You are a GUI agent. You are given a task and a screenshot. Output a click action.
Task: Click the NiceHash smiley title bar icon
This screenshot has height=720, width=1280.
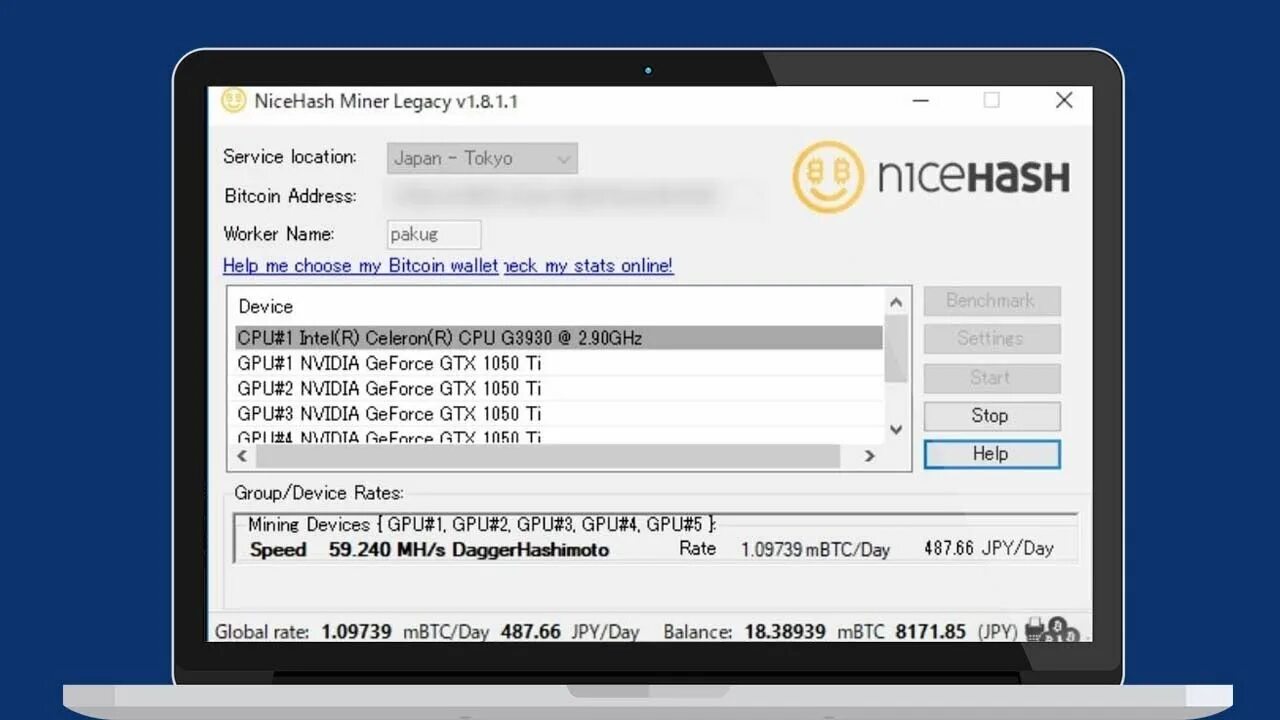pyautogui.click(x=233, y=100)
